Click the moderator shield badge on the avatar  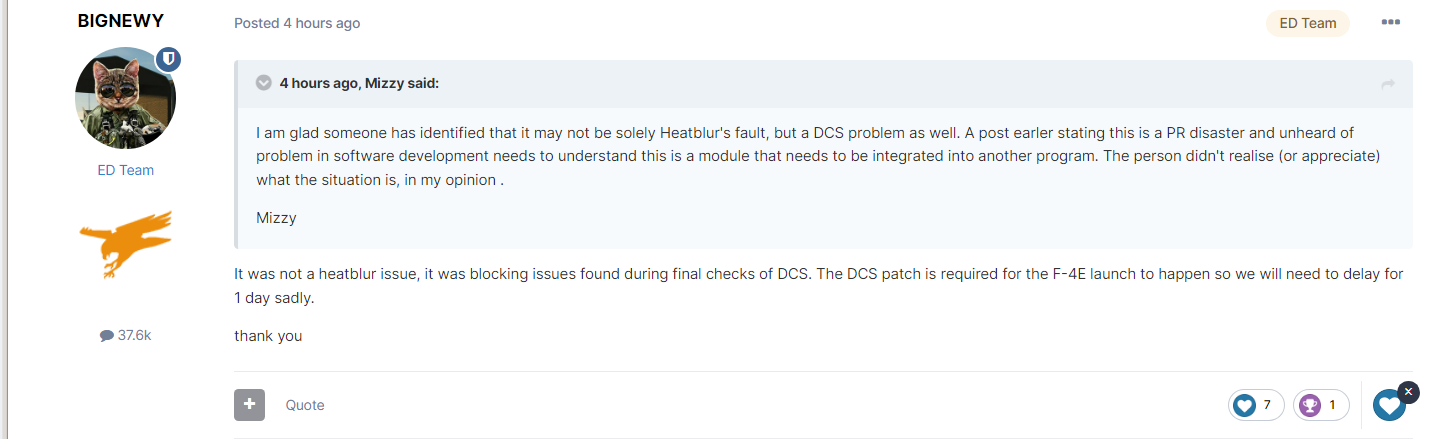pyautogui.click(x=169, y=59)
